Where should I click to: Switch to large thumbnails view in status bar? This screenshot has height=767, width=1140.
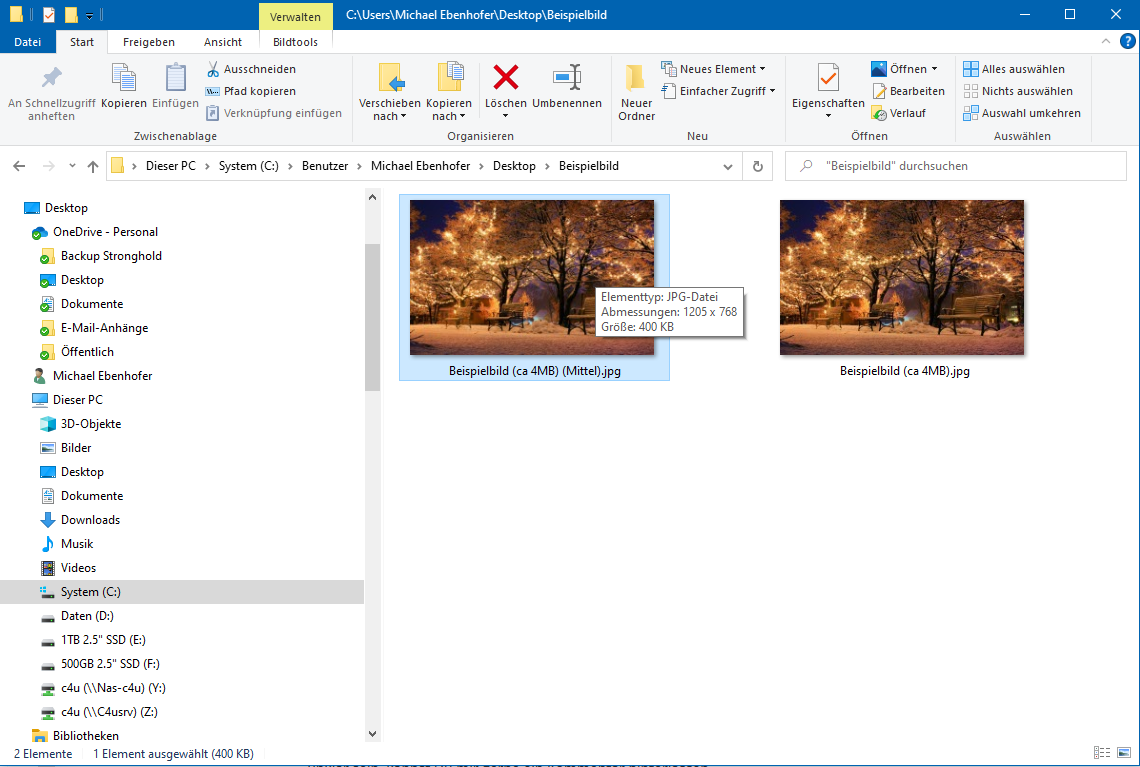pyautogui.click(x=1124, y=753)
